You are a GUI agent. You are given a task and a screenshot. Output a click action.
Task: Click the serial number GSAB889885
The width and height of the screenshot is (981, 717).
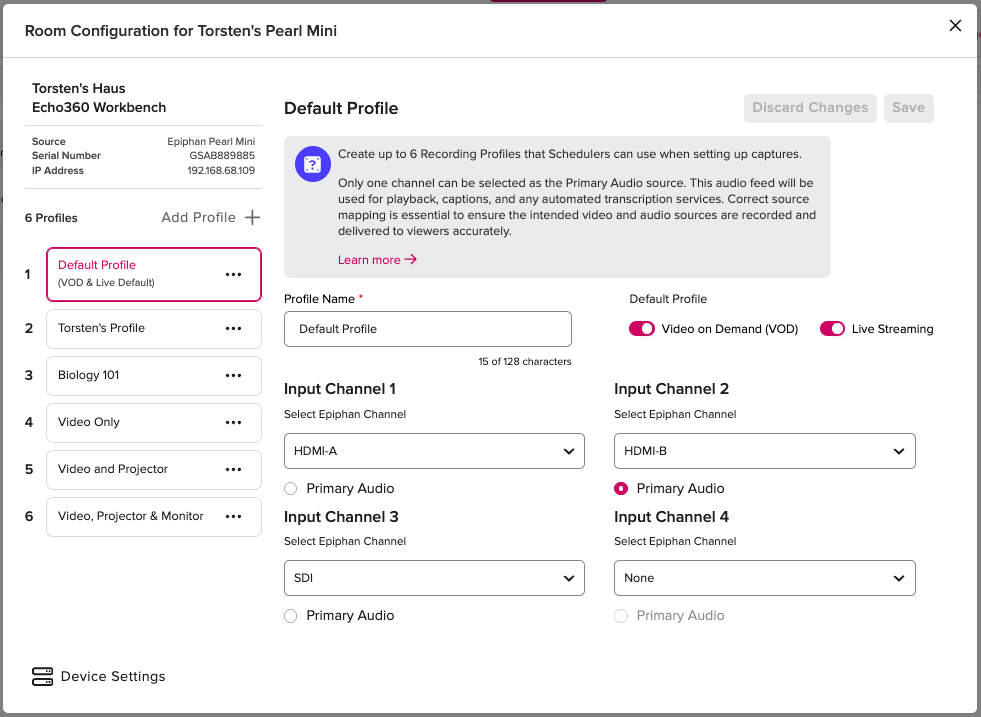[222, 156]
